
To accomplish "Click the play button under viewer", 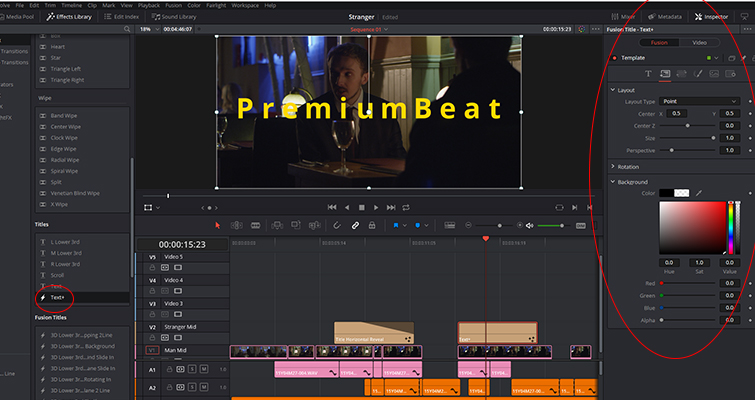I will pyautogui.click(x=376, y=207).
